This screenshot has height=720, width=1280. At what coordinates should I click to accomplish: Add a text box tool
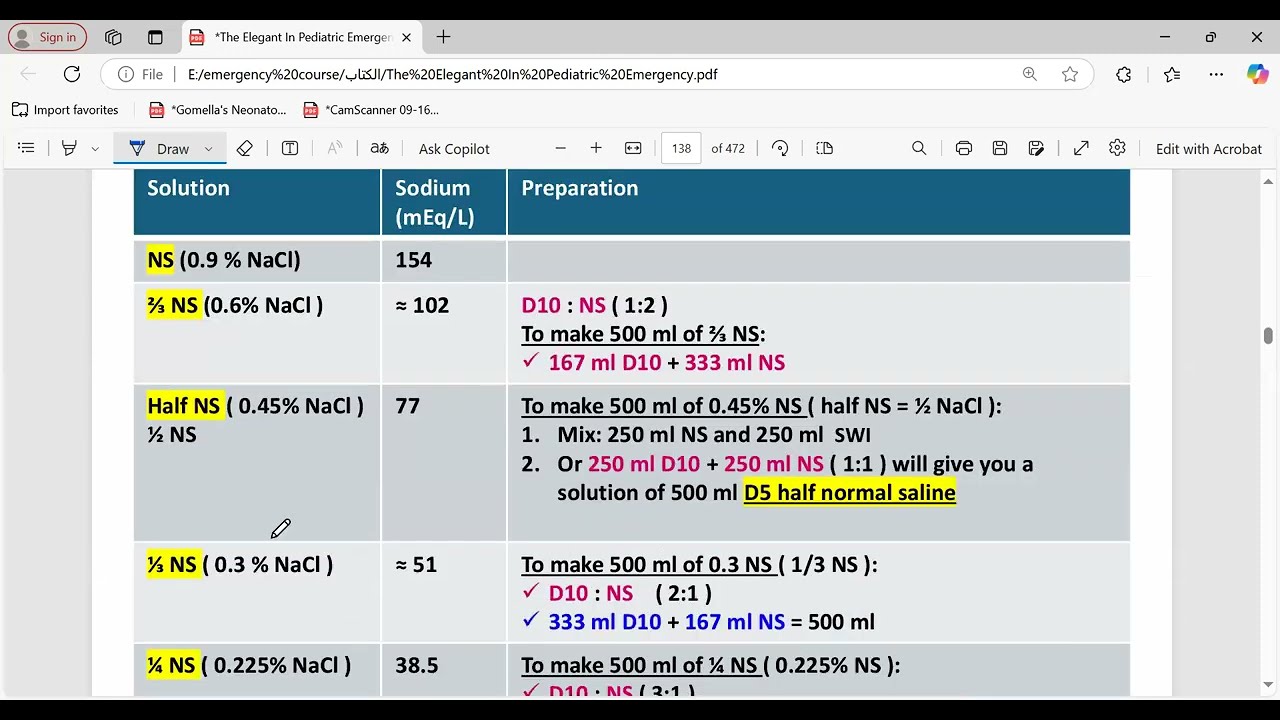(x=290, y=148)
